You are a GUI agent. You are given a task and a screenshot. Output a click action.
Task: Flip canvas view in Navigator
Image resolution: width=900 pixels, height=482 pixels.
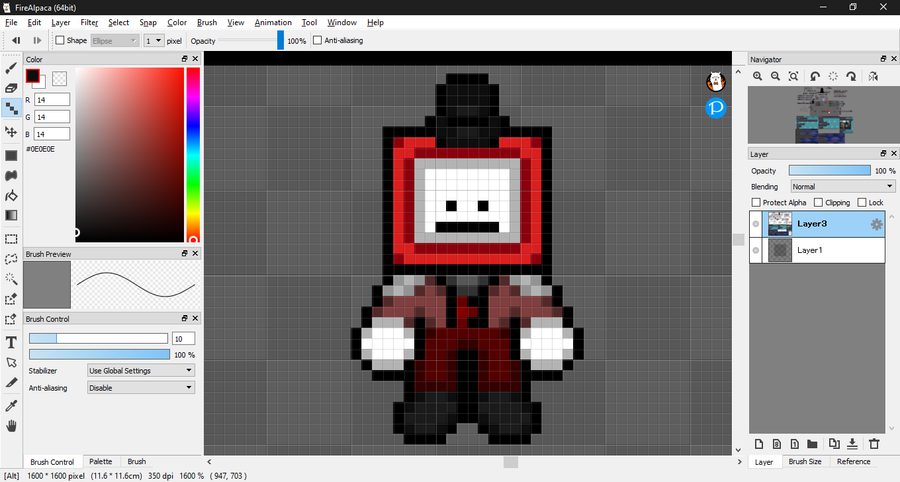[x=873, y=76]
